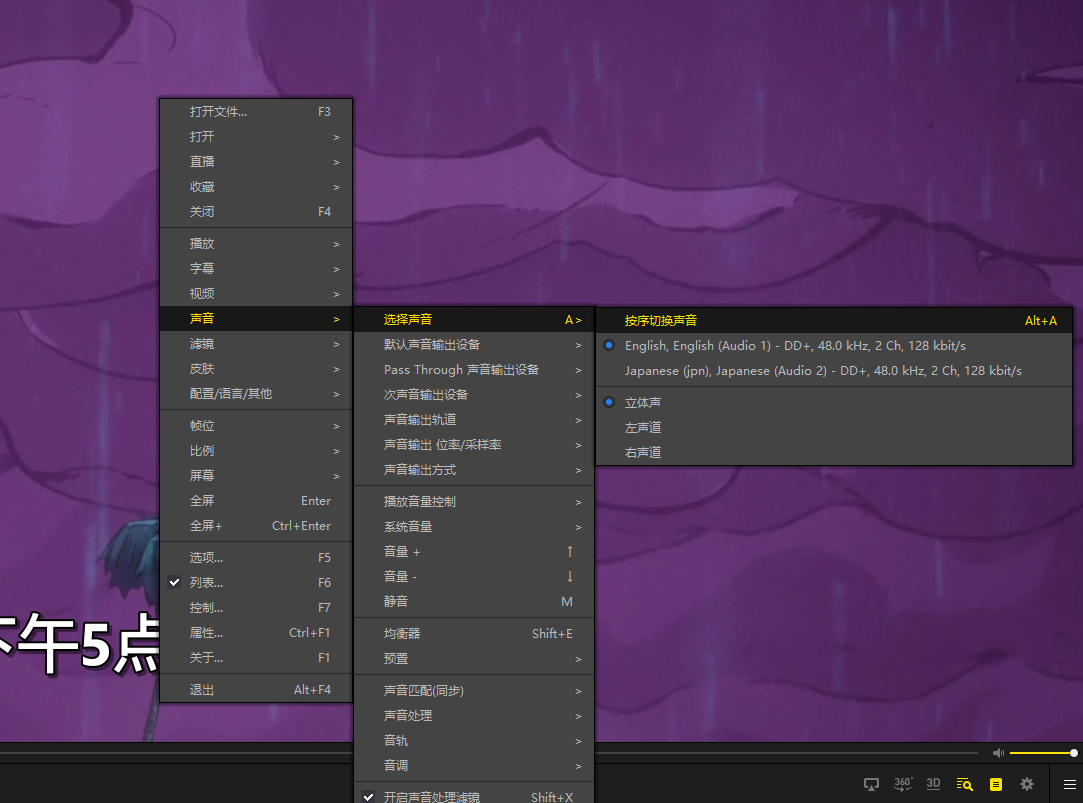Open settings with the gear icon
The height and width of the screenshot is (803, 1083).
click(x=1027, y=784)
